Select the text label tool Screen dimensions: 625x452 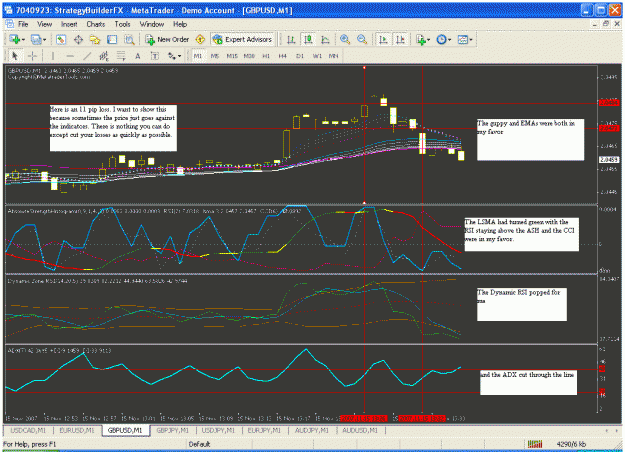pos(155,56)
